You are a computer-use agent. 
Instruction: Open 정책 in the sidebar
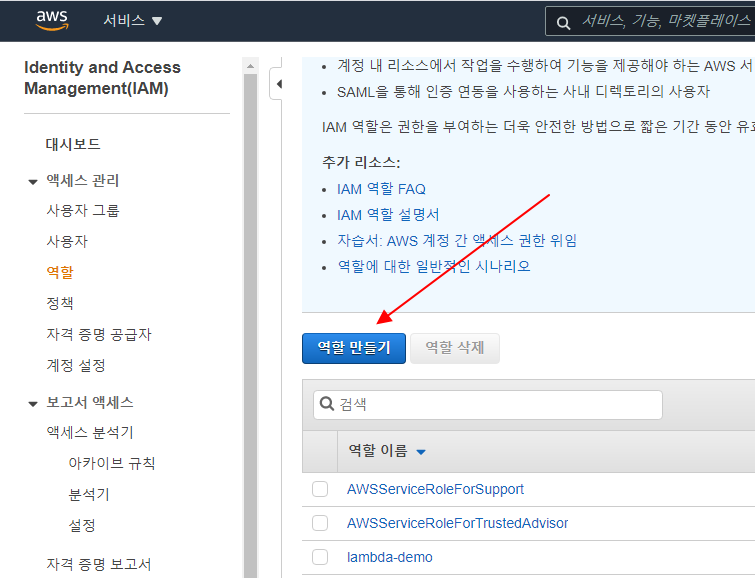coord(60,303)
